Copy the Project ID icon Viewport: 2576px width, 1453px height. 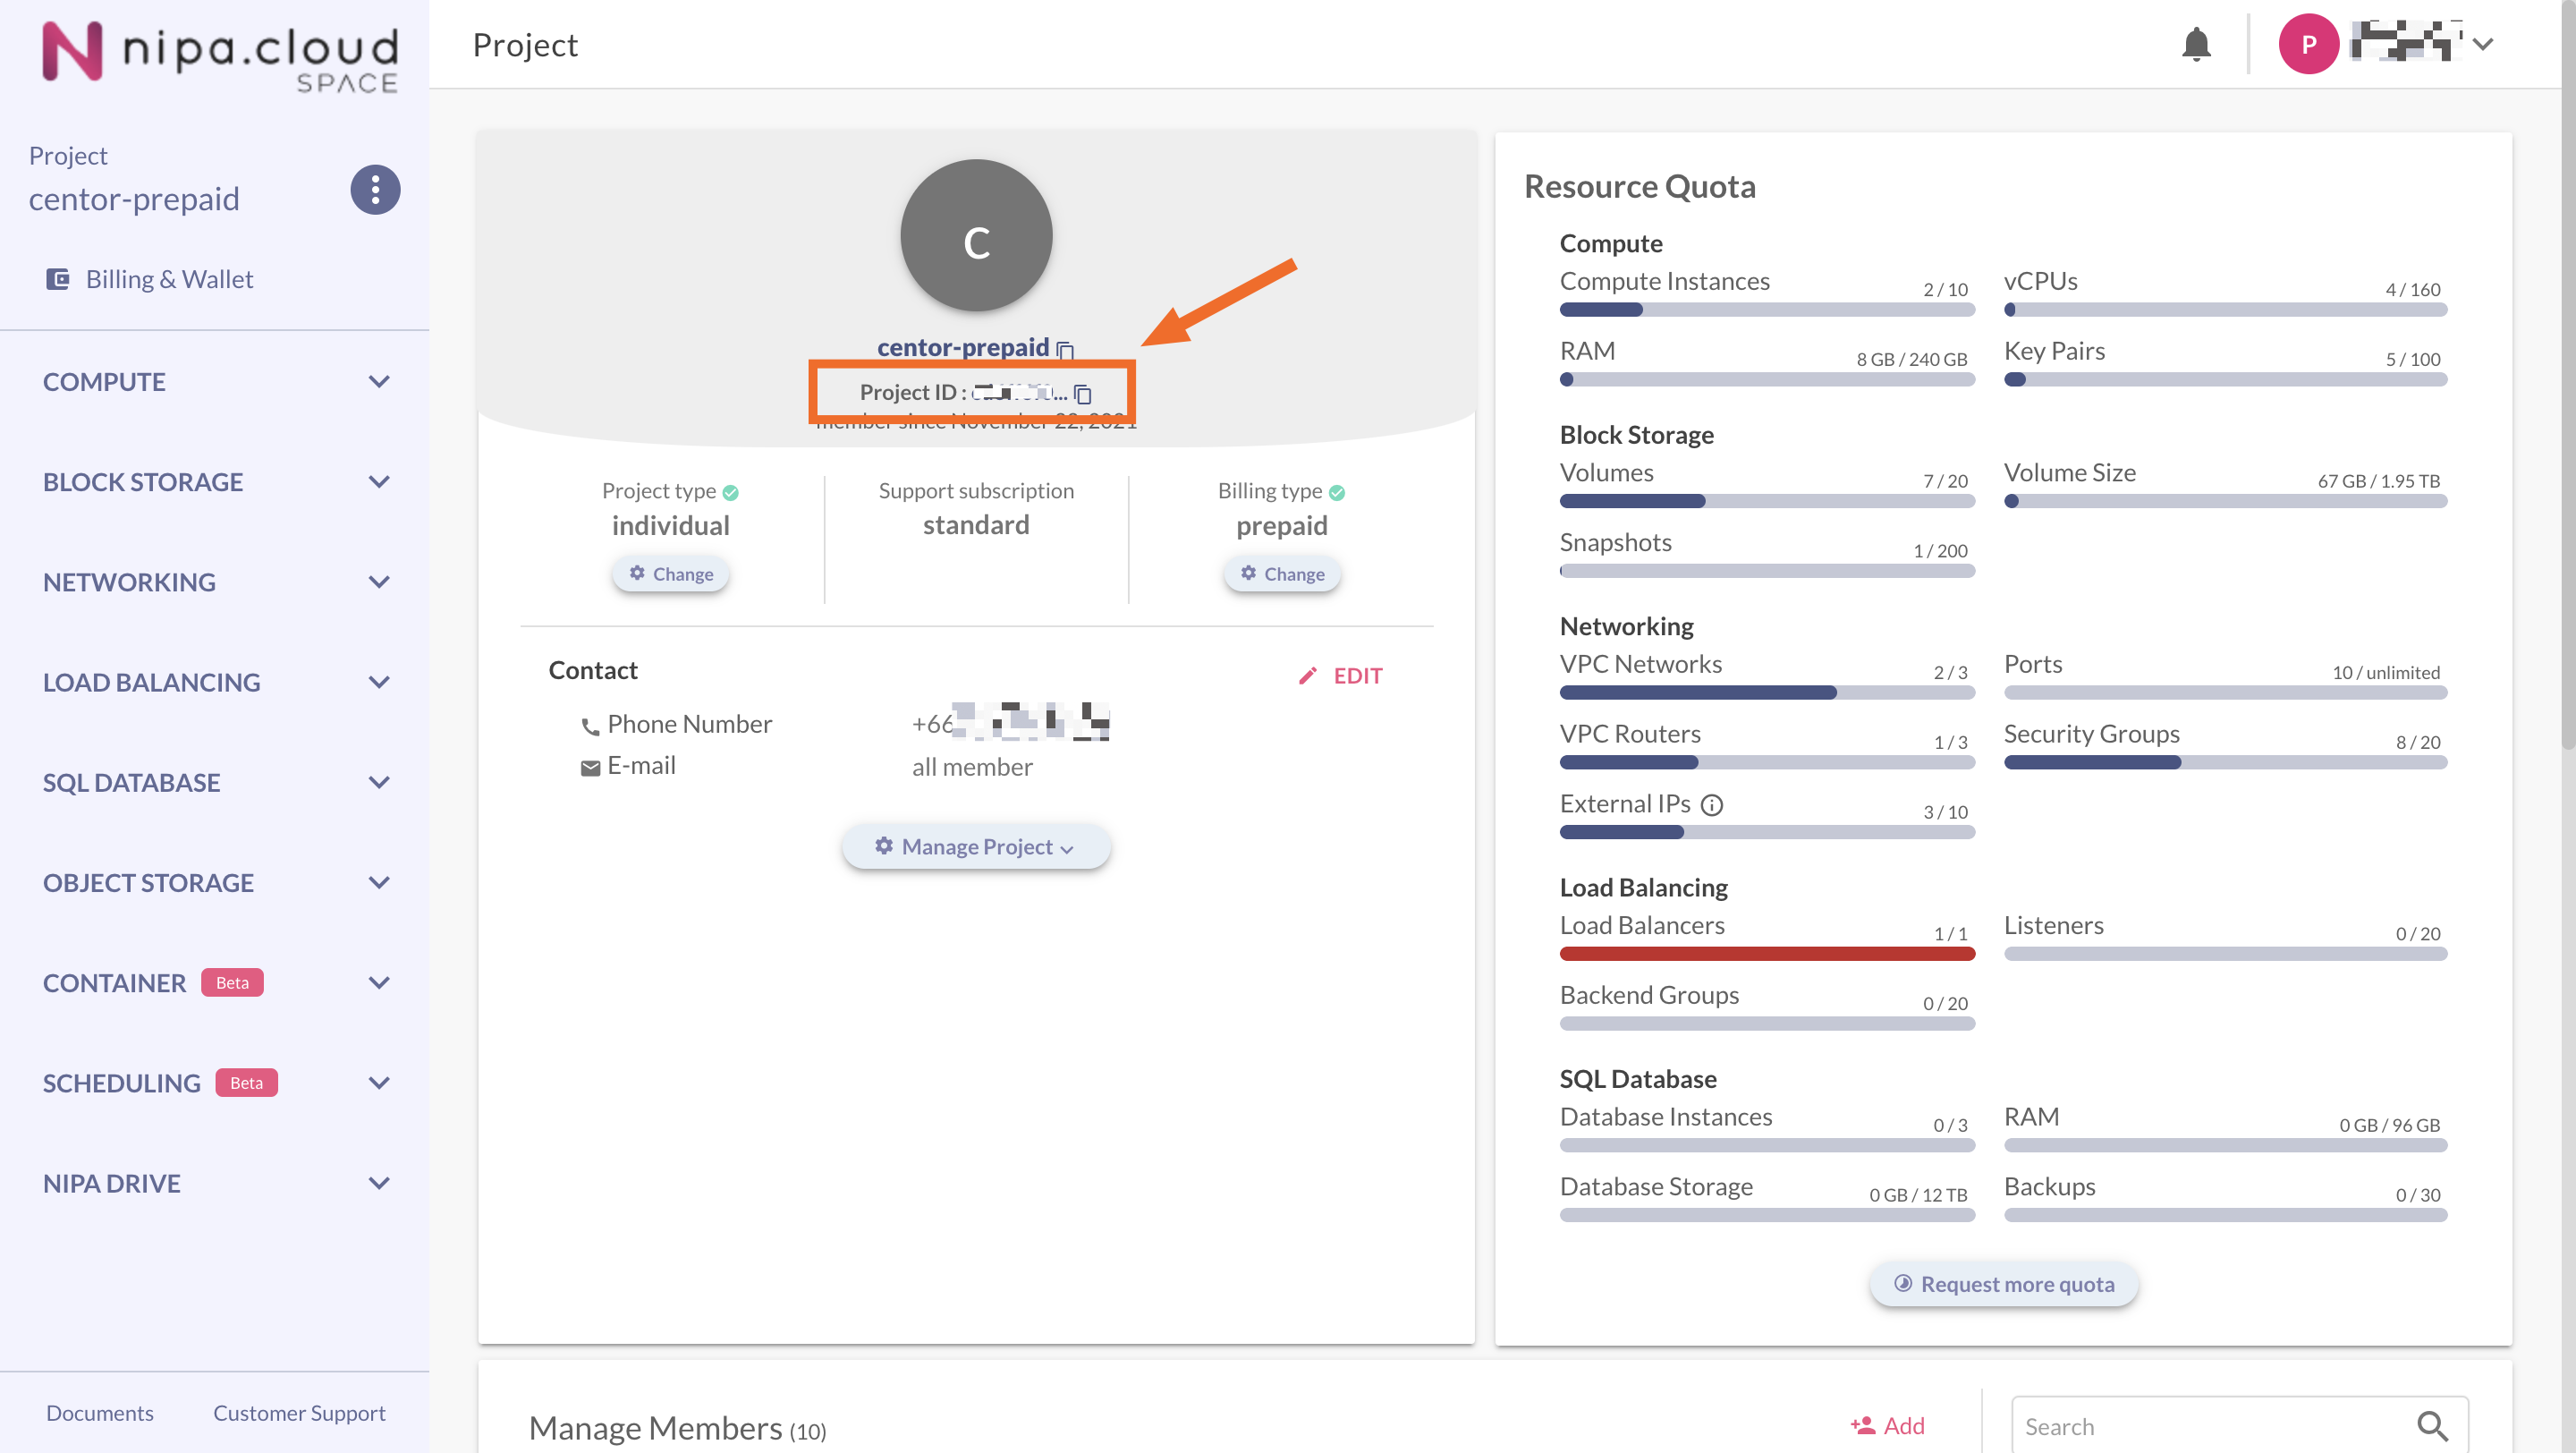click(x=1082, y=394)
